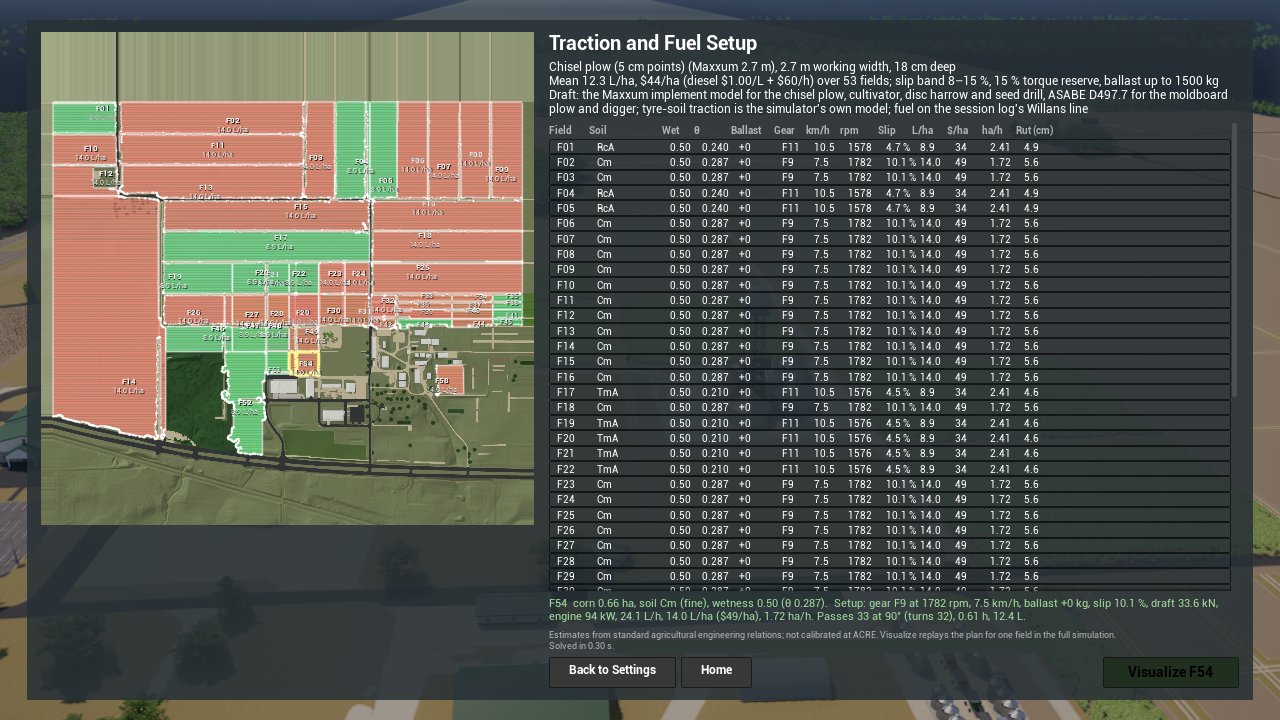Select table row F10

(x=890, y=285)
